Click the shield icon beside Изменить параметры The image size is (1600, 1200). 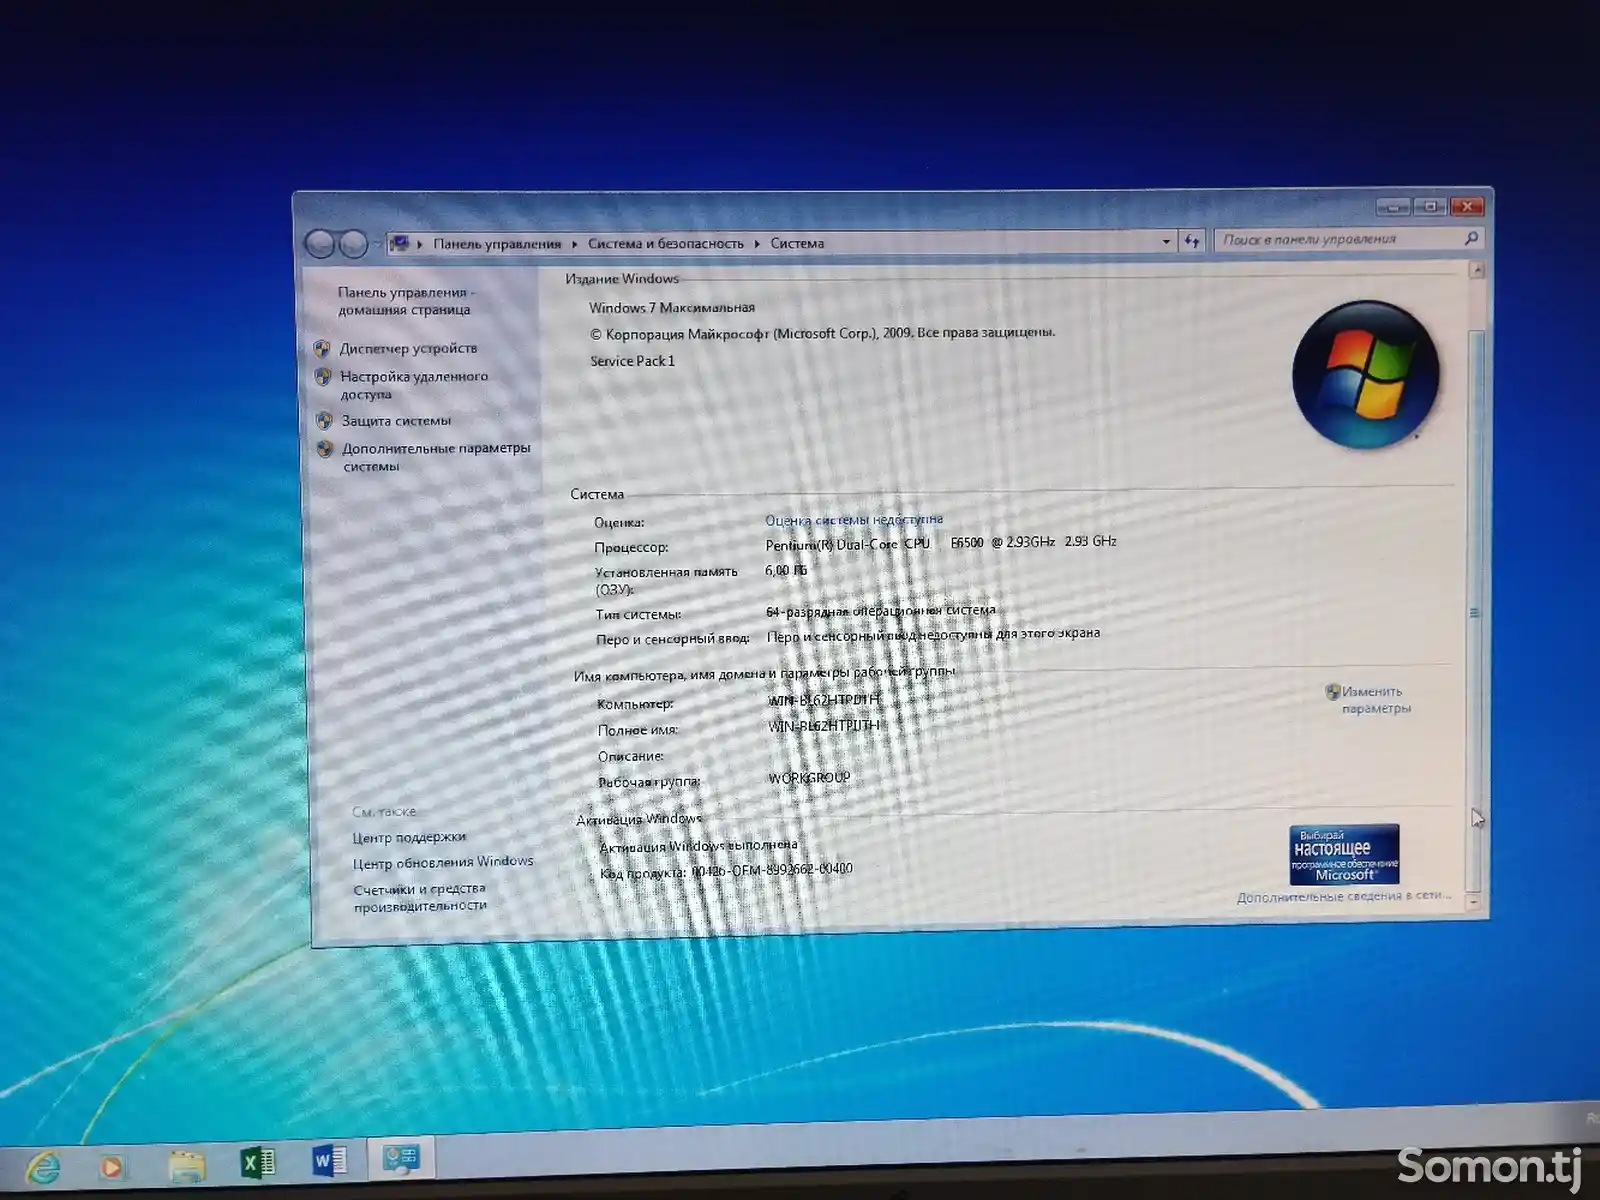click(1332, 691)
